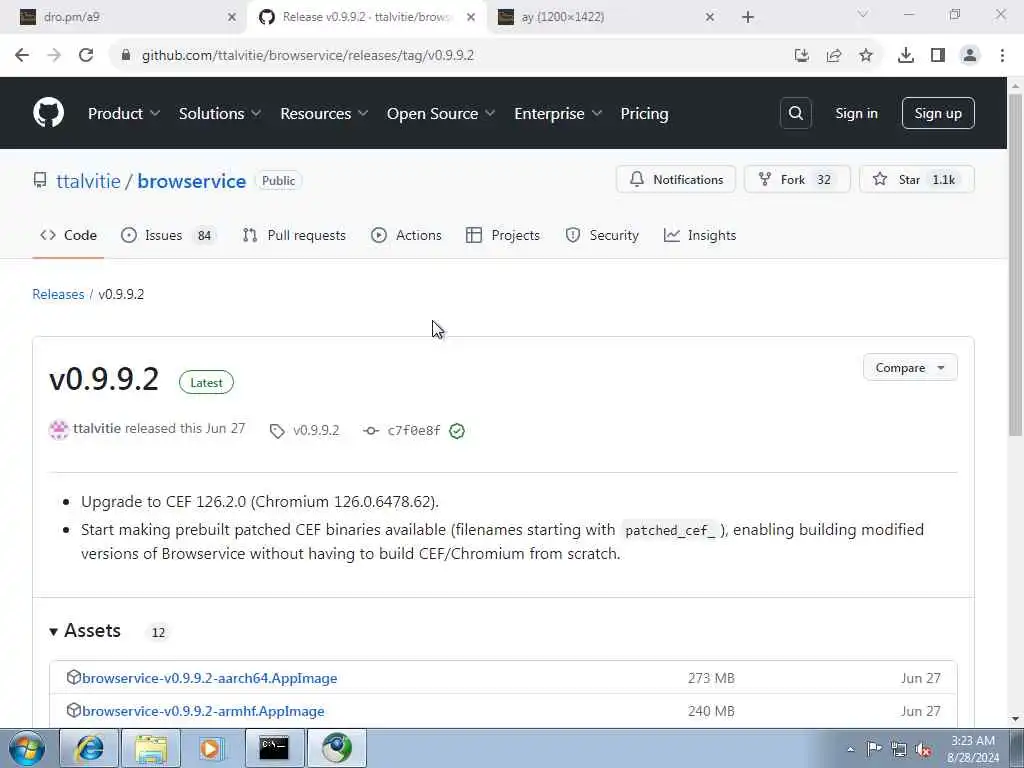Click the install app icon in address bar

click(x=802, y=56)
